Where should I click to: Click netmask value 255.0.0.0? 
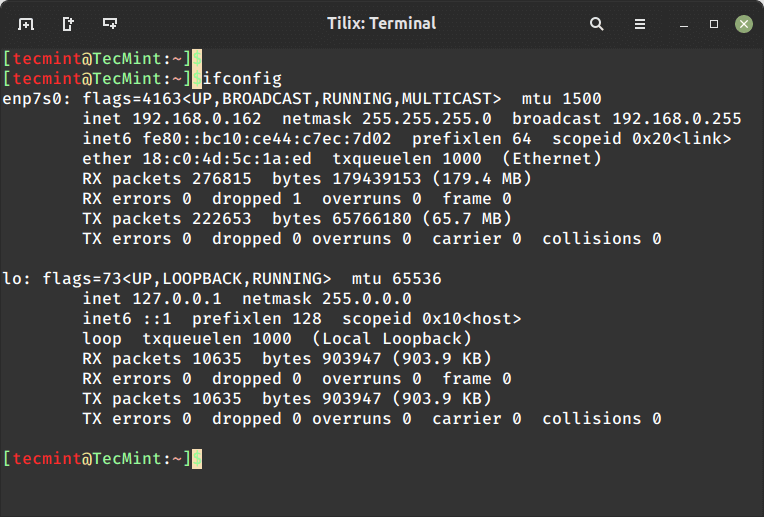366,299
